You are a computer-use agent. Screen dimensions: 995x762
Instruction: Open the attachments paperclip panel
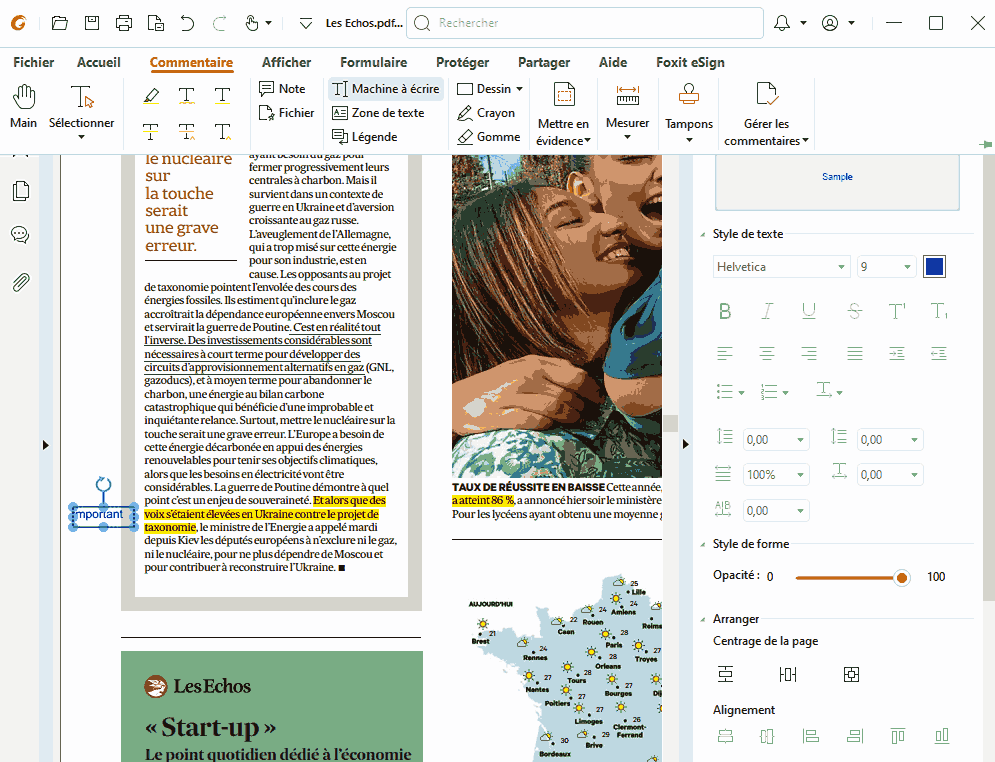point(21,282)
